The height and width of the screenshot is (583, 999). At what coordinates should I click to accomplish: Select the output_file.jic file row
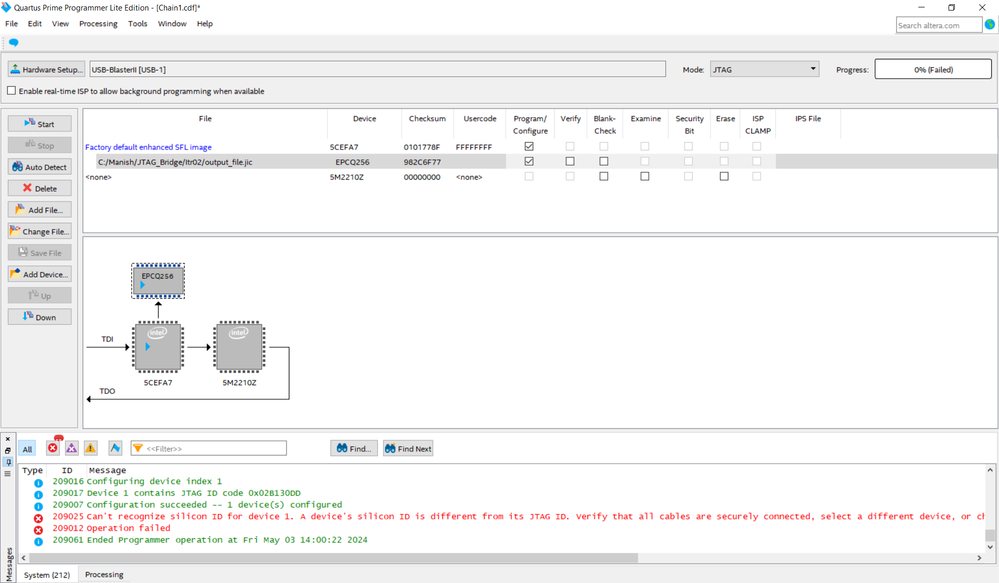point(175,162)
